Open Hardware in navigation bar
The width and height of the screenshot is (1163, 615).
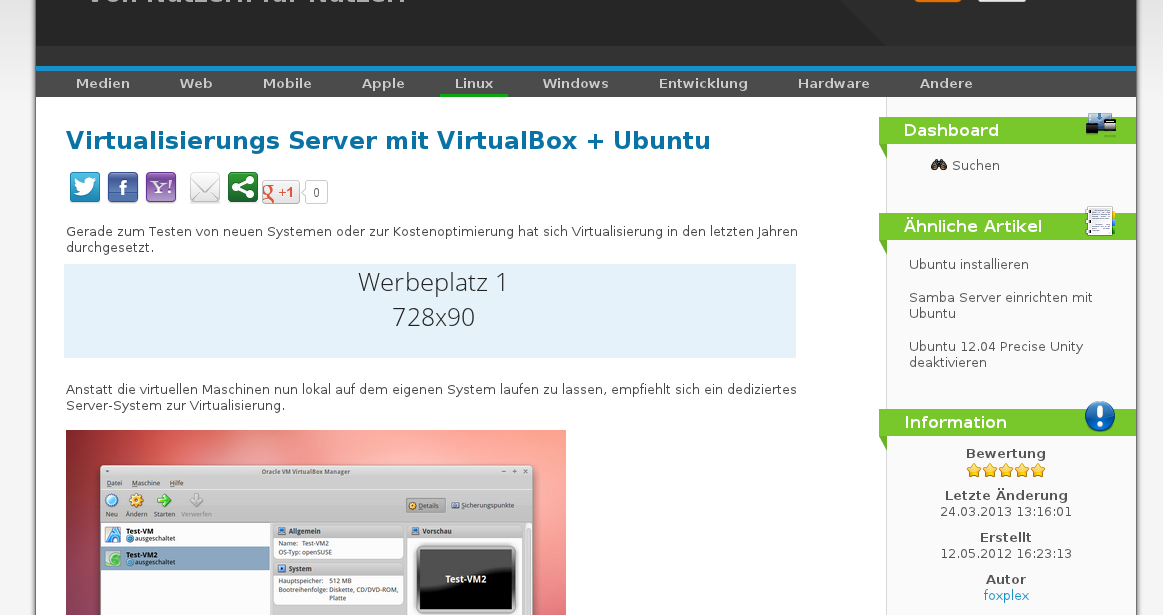833,83
